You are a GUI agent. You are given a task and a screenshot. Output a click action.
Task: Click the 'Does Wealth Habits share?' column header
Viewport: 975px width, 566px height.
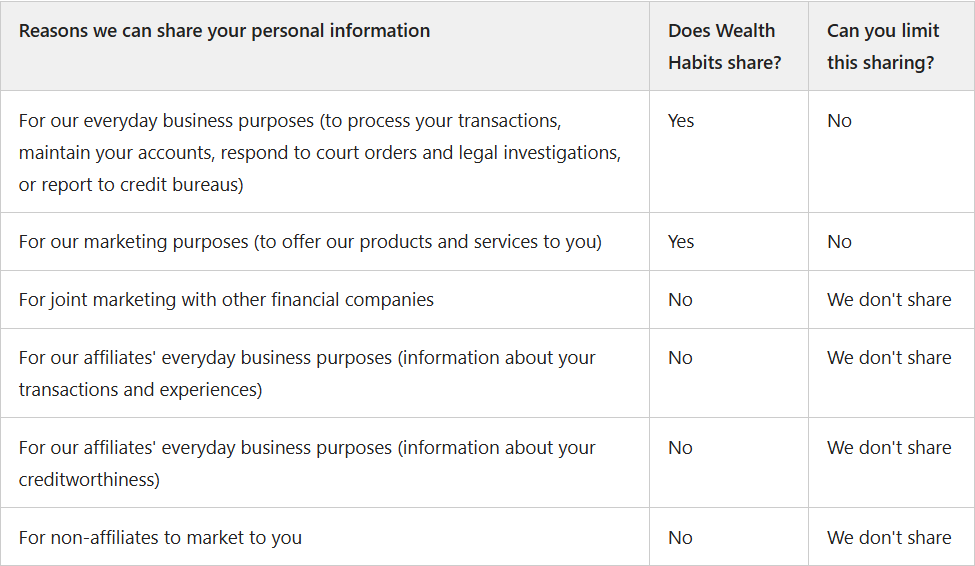tap(724, 47)
